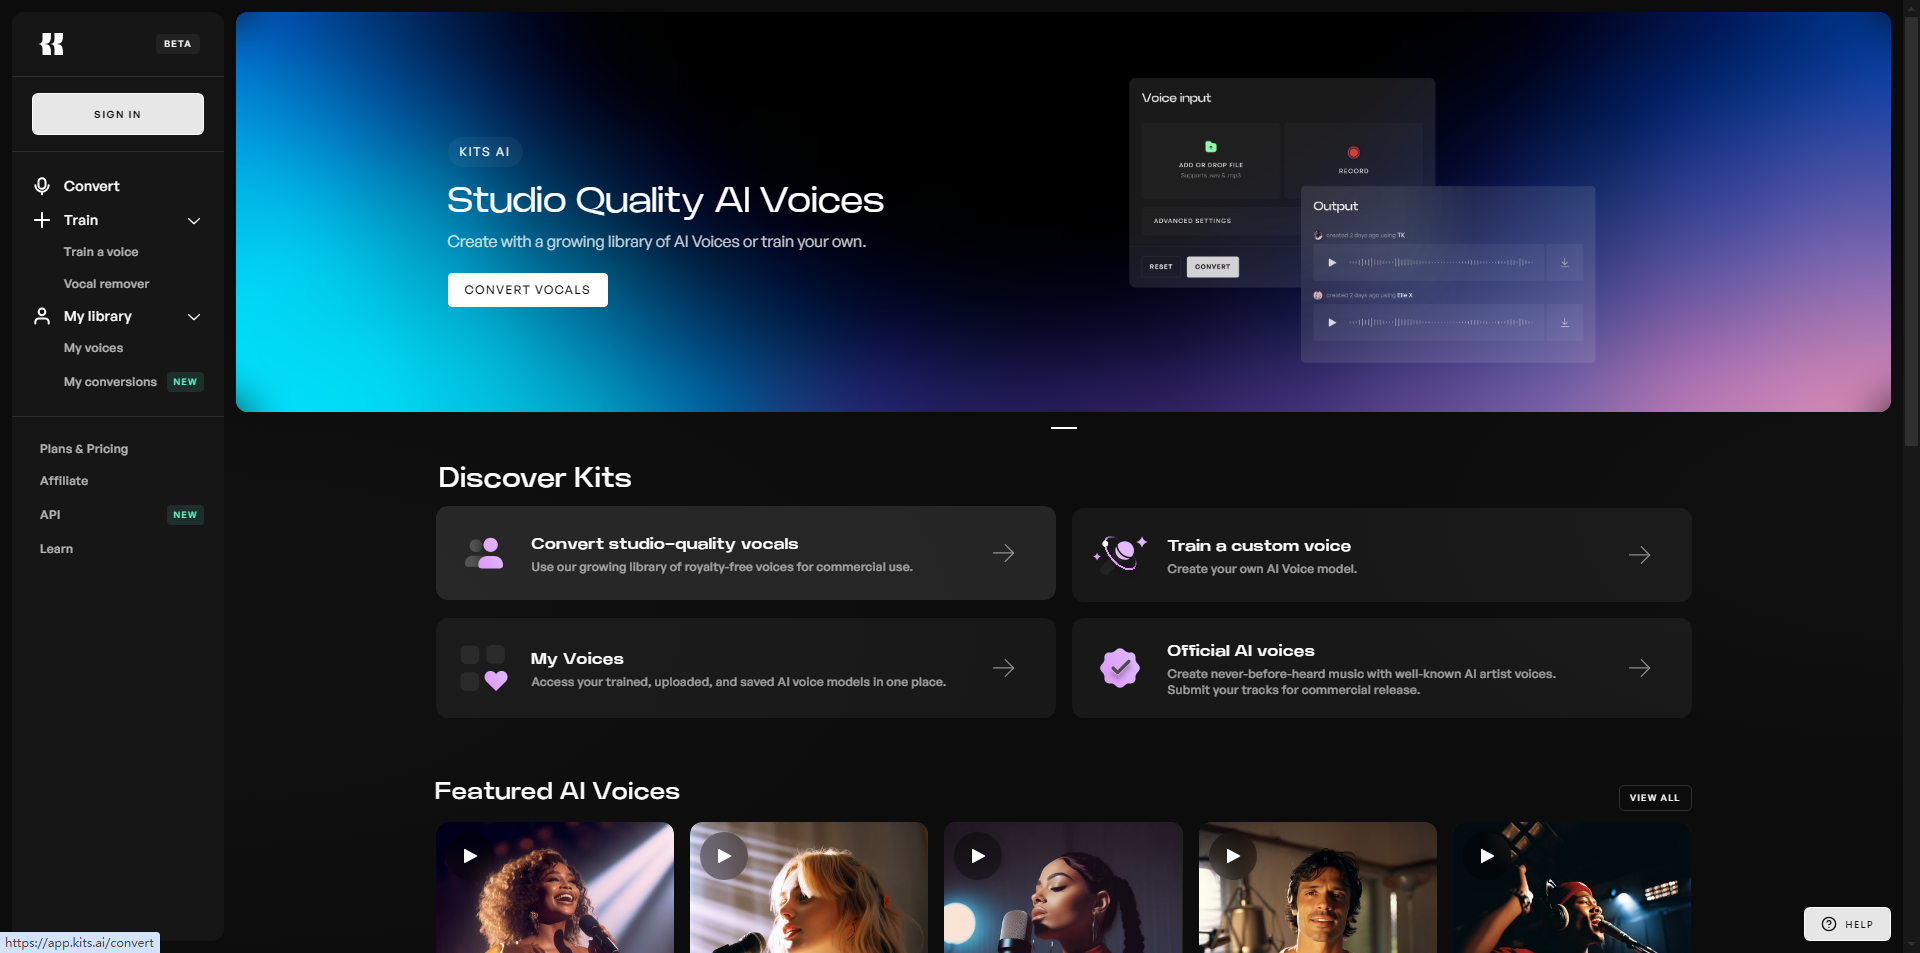Click the CONVERT VOCALS button
The image size is (1920, 953).
click(x=527, y=290)
